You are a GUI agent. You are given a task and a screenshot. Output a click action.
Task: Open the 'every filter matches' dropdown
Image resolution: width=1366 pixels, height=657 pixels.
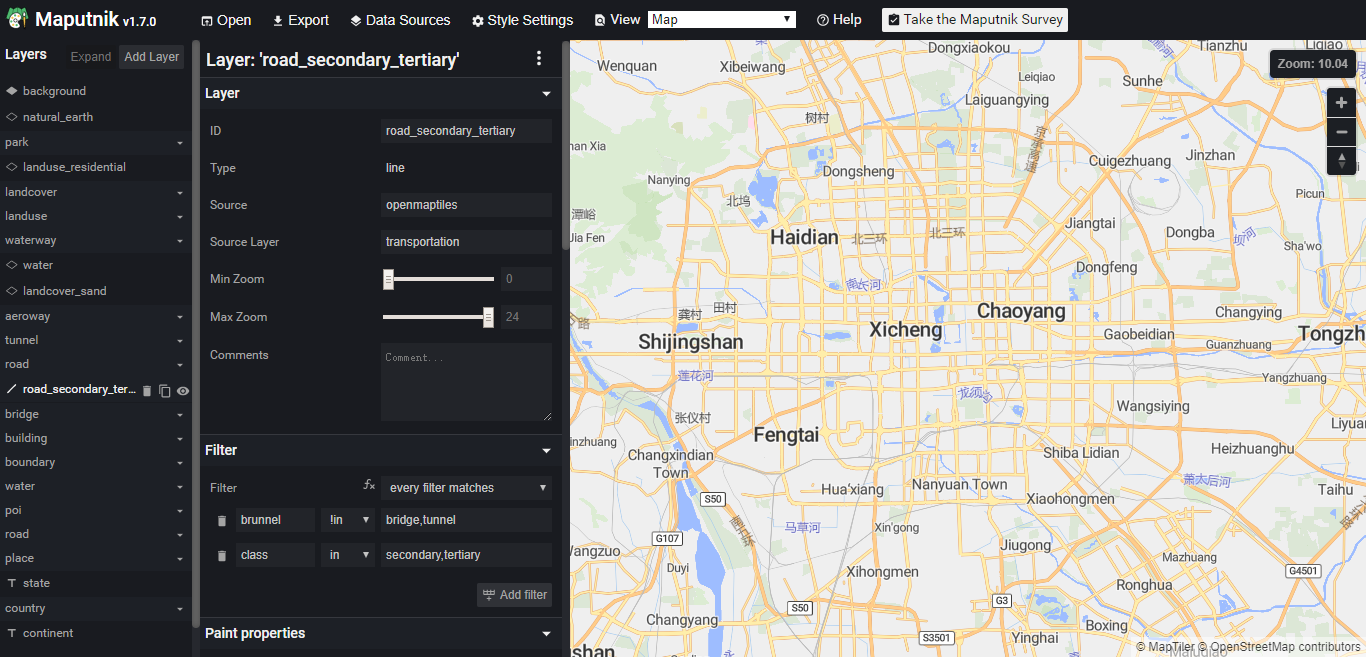(466, 488)
